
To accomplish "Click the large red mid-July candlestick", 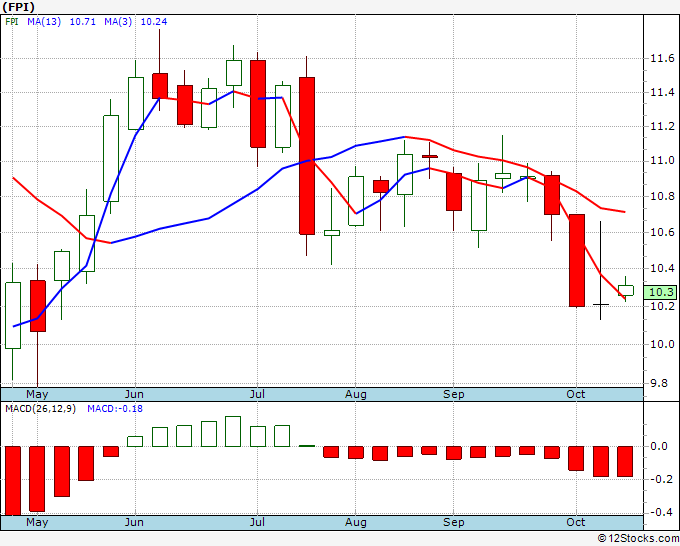I will coord(307,156).
